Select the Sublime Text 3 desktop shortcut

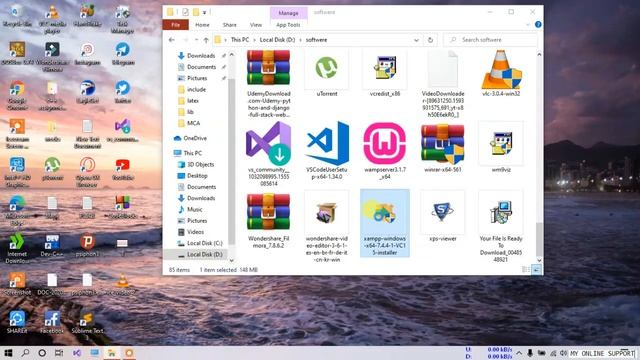pos(87,326)
